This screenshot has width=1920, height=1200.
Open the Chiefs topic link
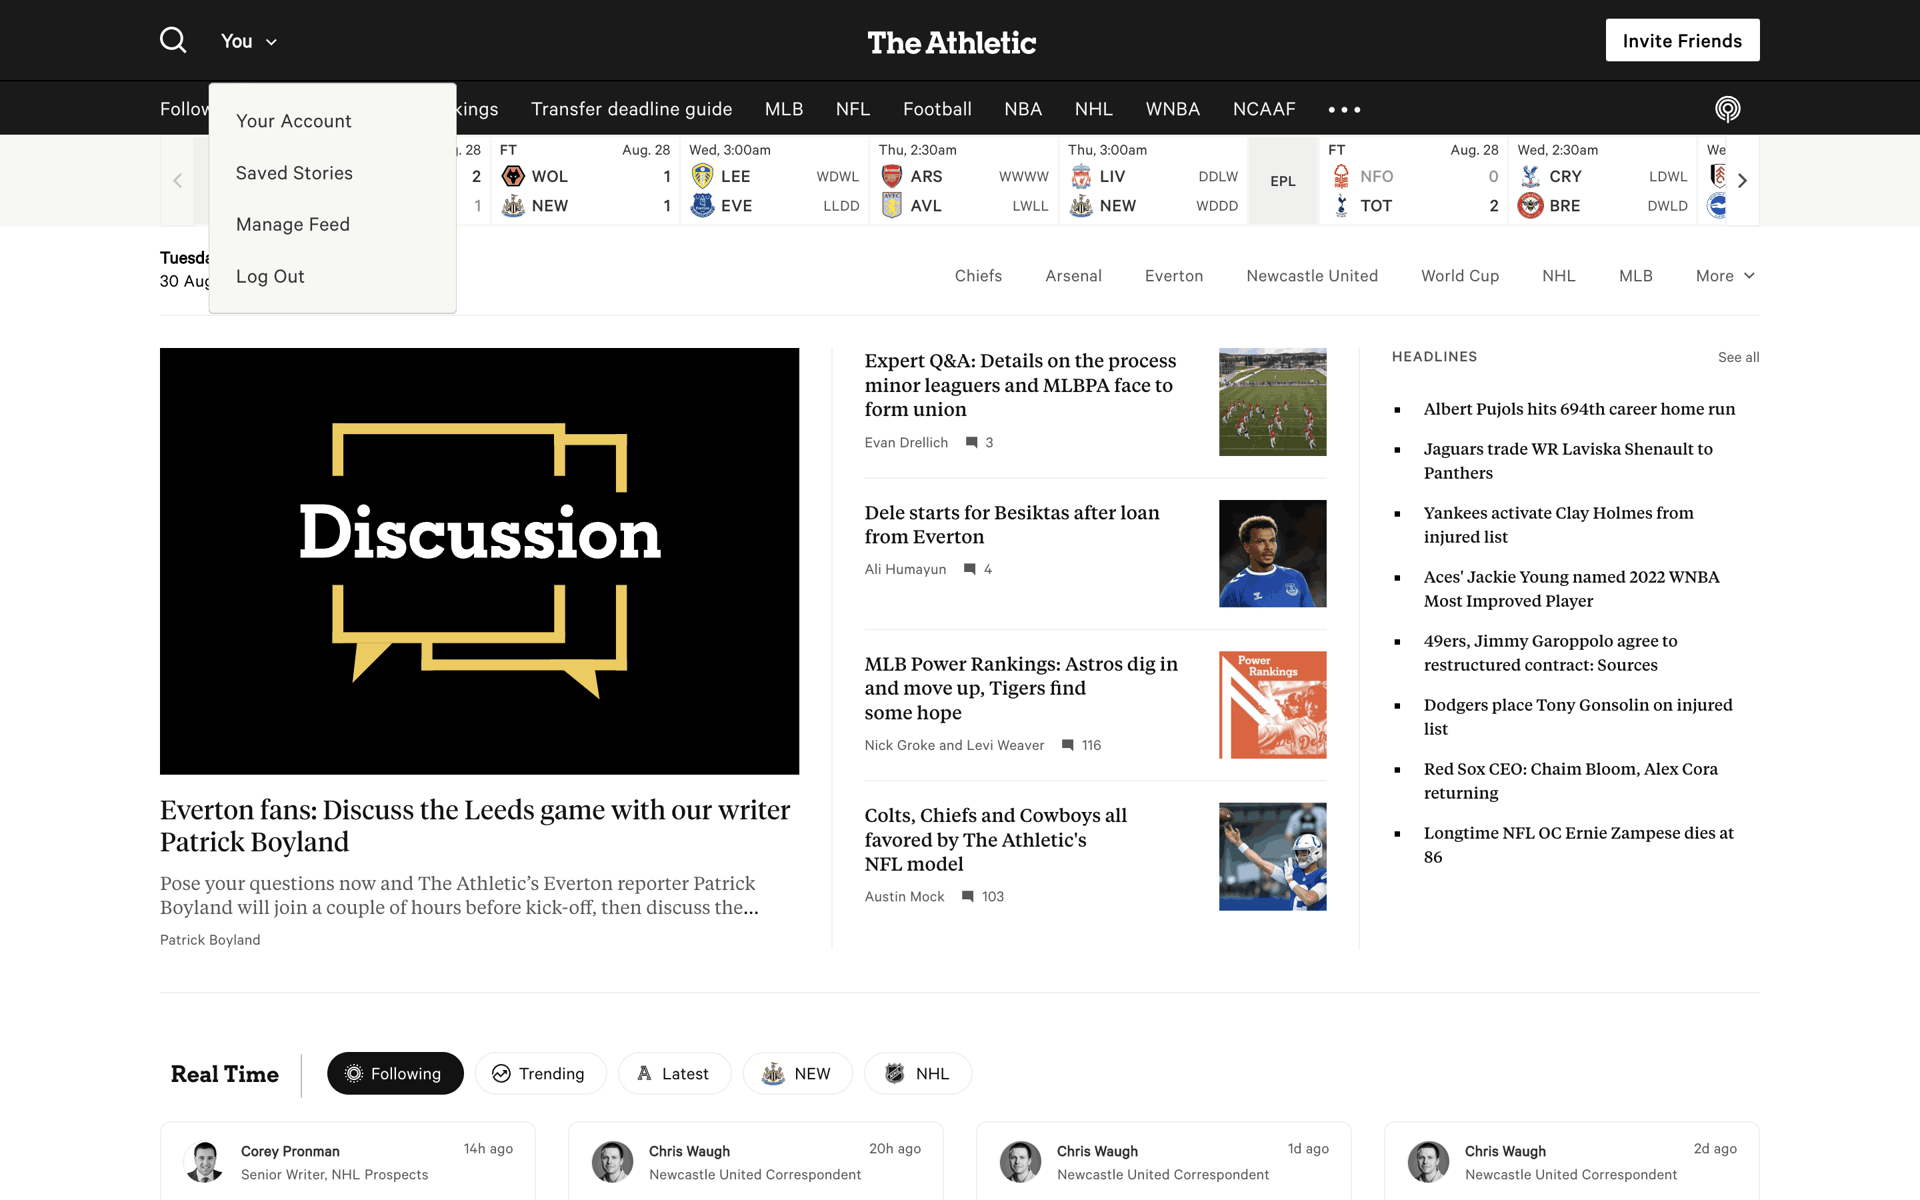tap(978, 276)
